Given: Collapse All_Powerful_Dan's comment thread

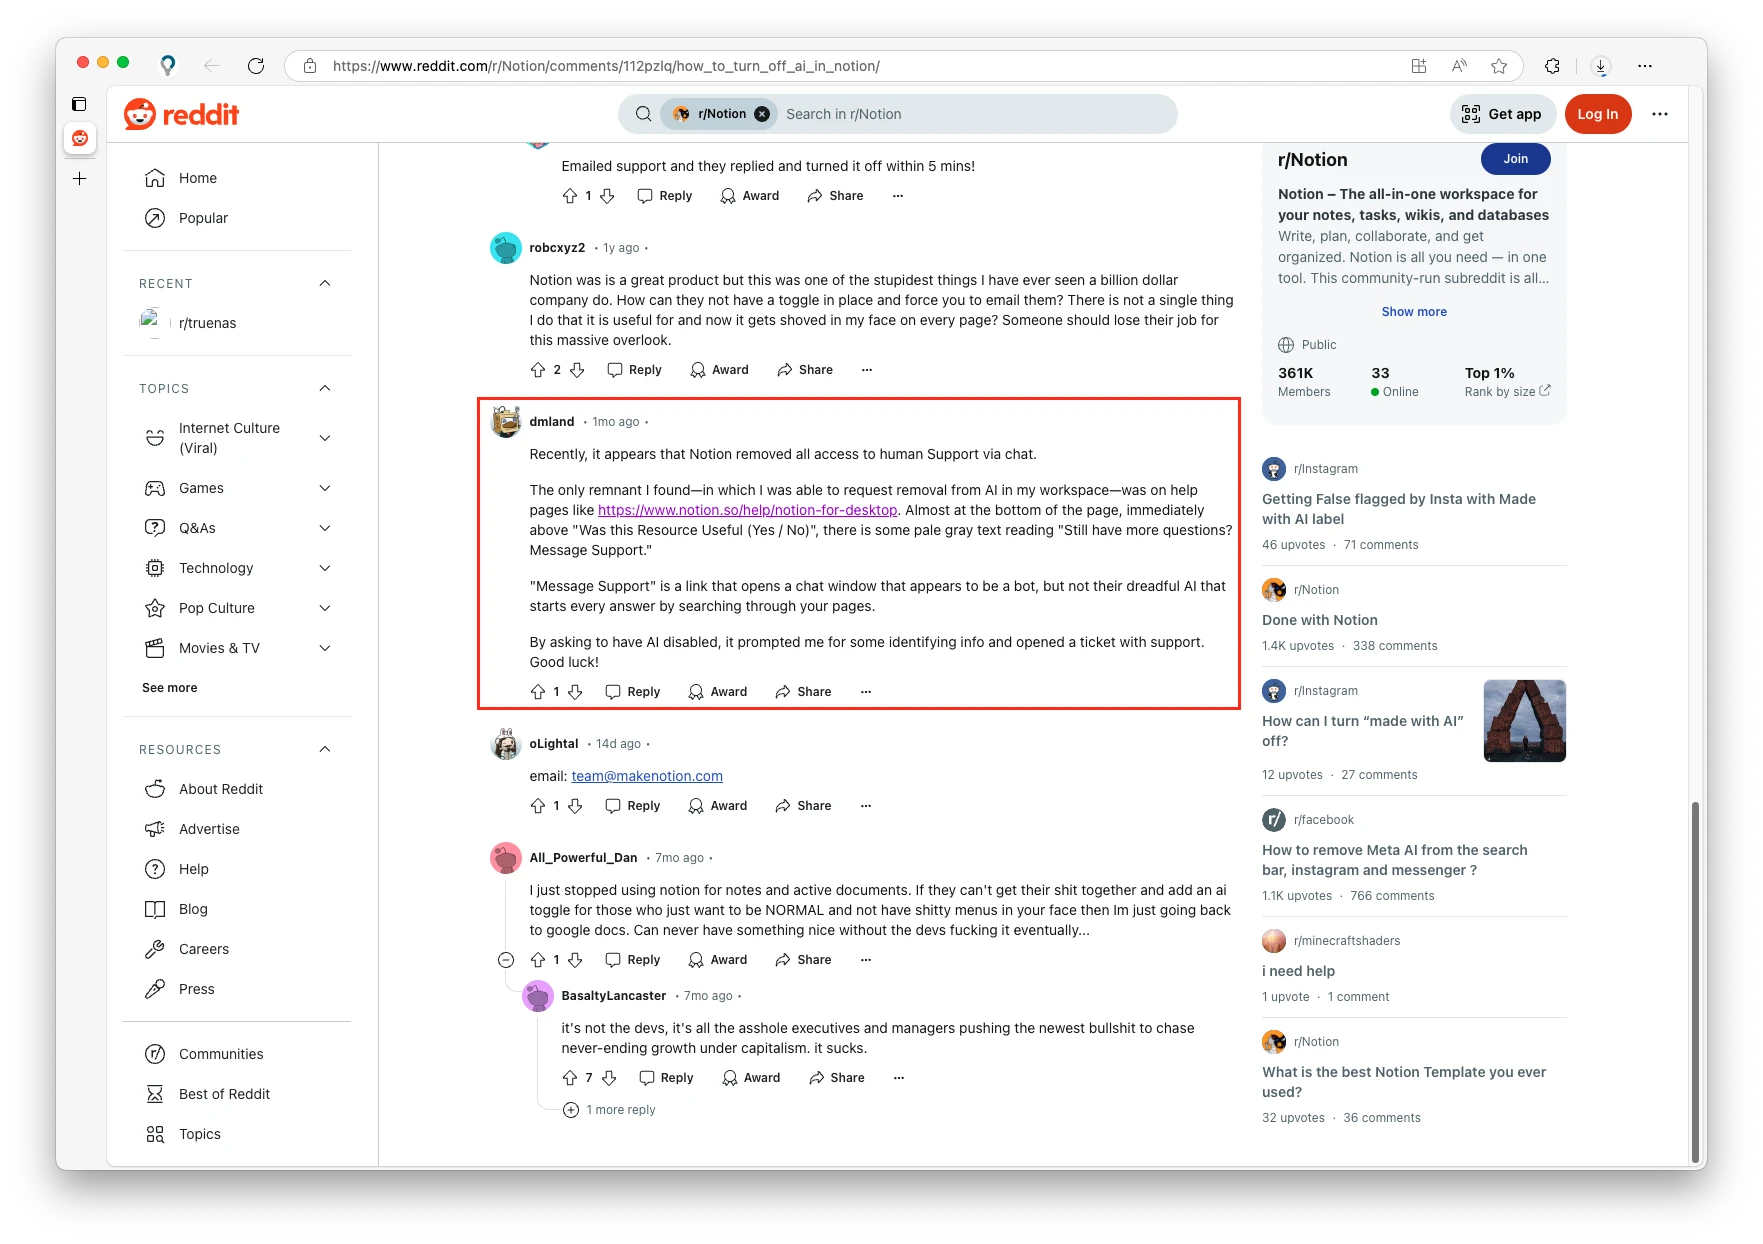Looking at the screenshot, I should click(x=505, y=959).
